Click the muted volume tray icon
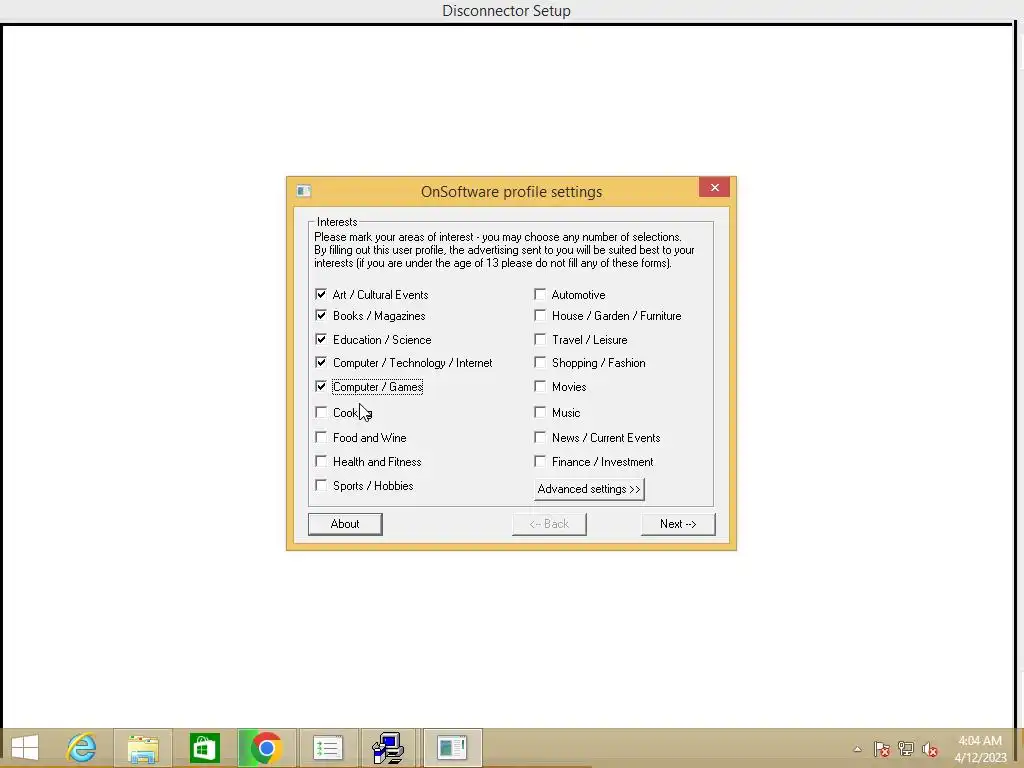Image resolution: width=1024 pixels, height=768 pixels. pos(929,749)
